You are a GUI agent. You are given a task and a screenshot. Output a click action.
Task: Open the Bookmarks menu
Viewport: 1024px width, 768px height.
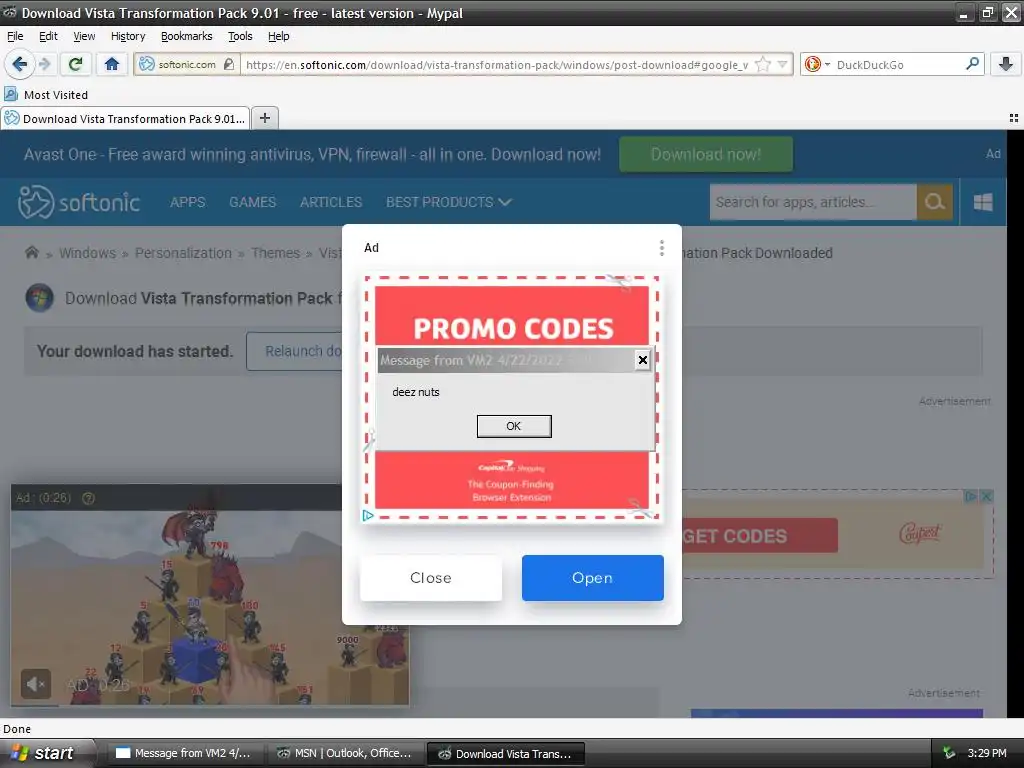pos(187,36)
